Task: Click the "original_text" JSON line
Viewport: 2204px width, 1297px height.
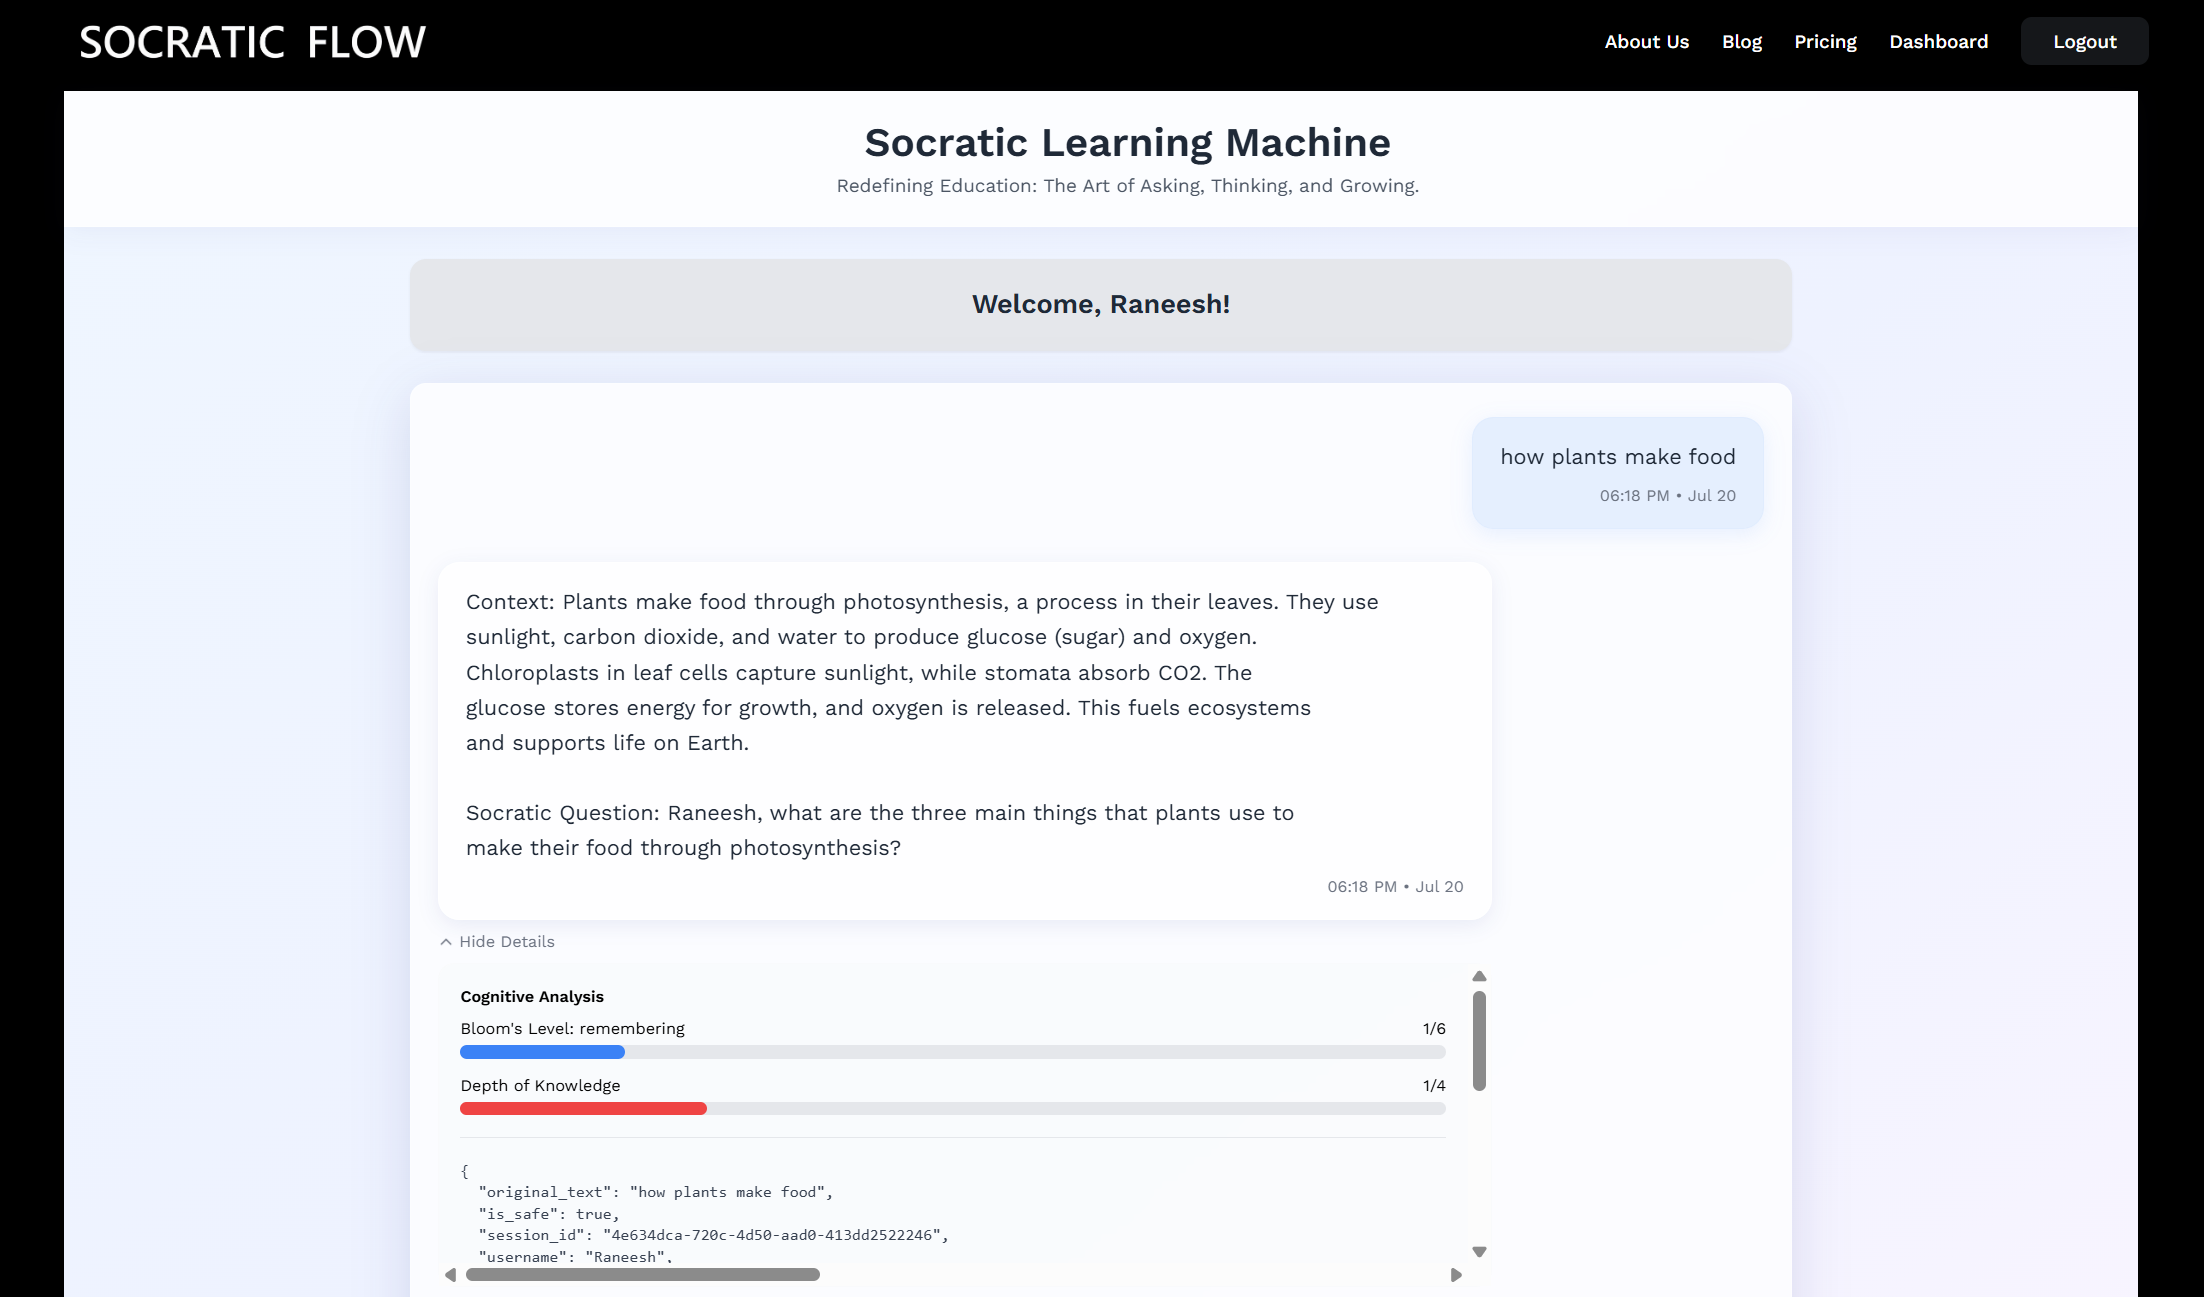Action: [x=655, y=1192]
